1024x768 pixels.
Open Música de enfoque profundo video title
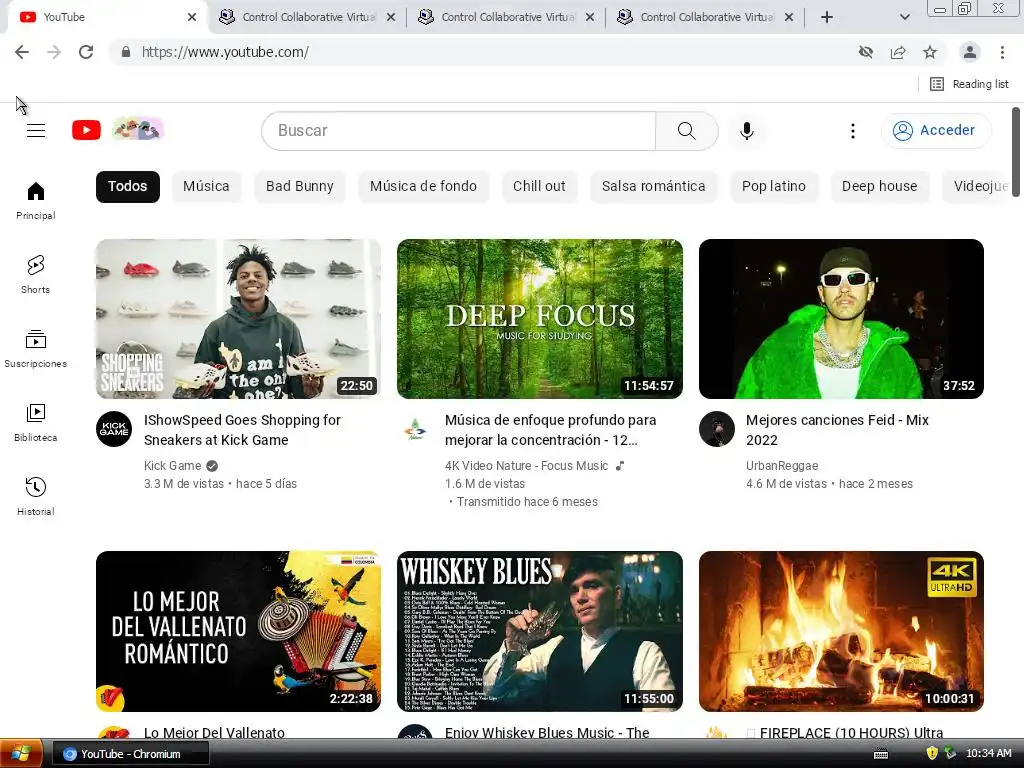[x=551, y=430]
